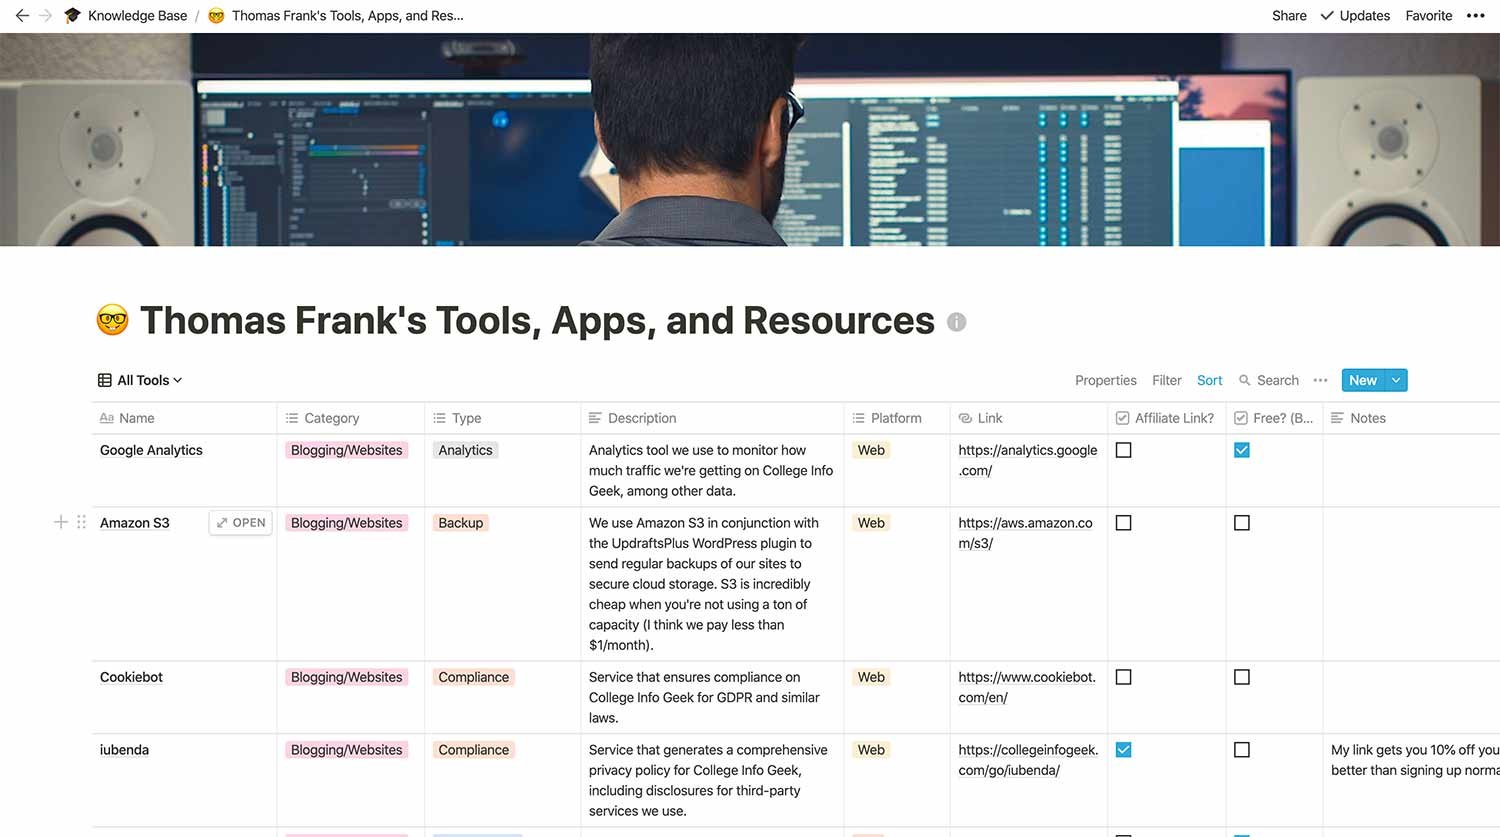Click the OPEN button on Amazon S3
Screen dimensions: 1500x837
(x=240, y=522)
